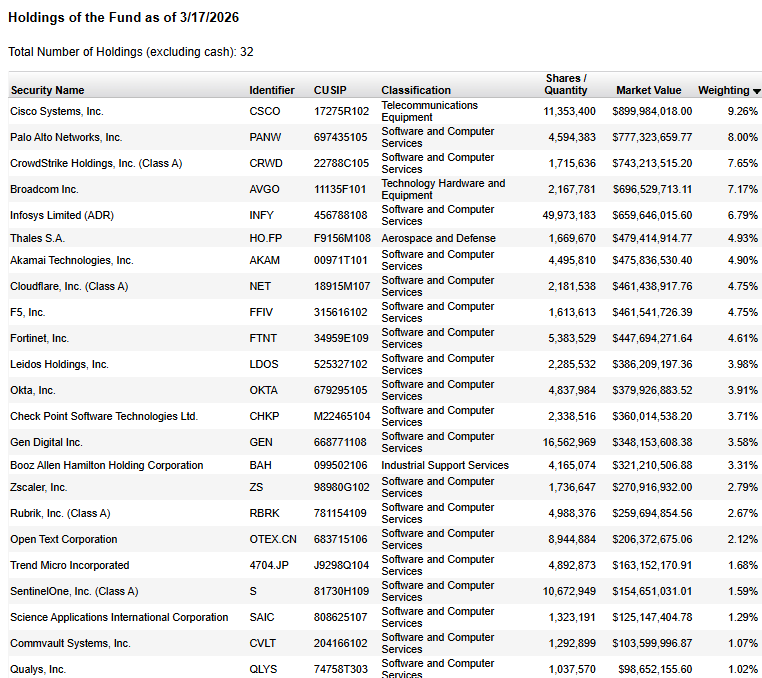
Task: Click the $154,651,031.01 market value
Action: [x=652, y=591]
